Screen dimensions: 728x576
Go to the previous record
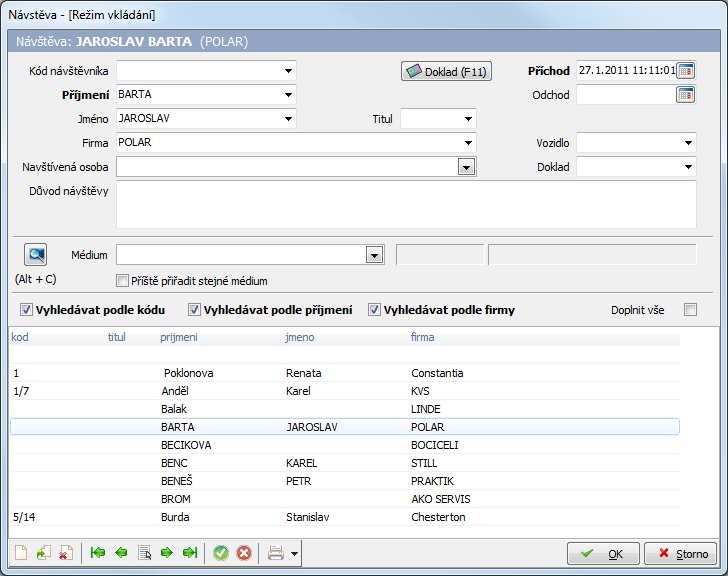121,552
